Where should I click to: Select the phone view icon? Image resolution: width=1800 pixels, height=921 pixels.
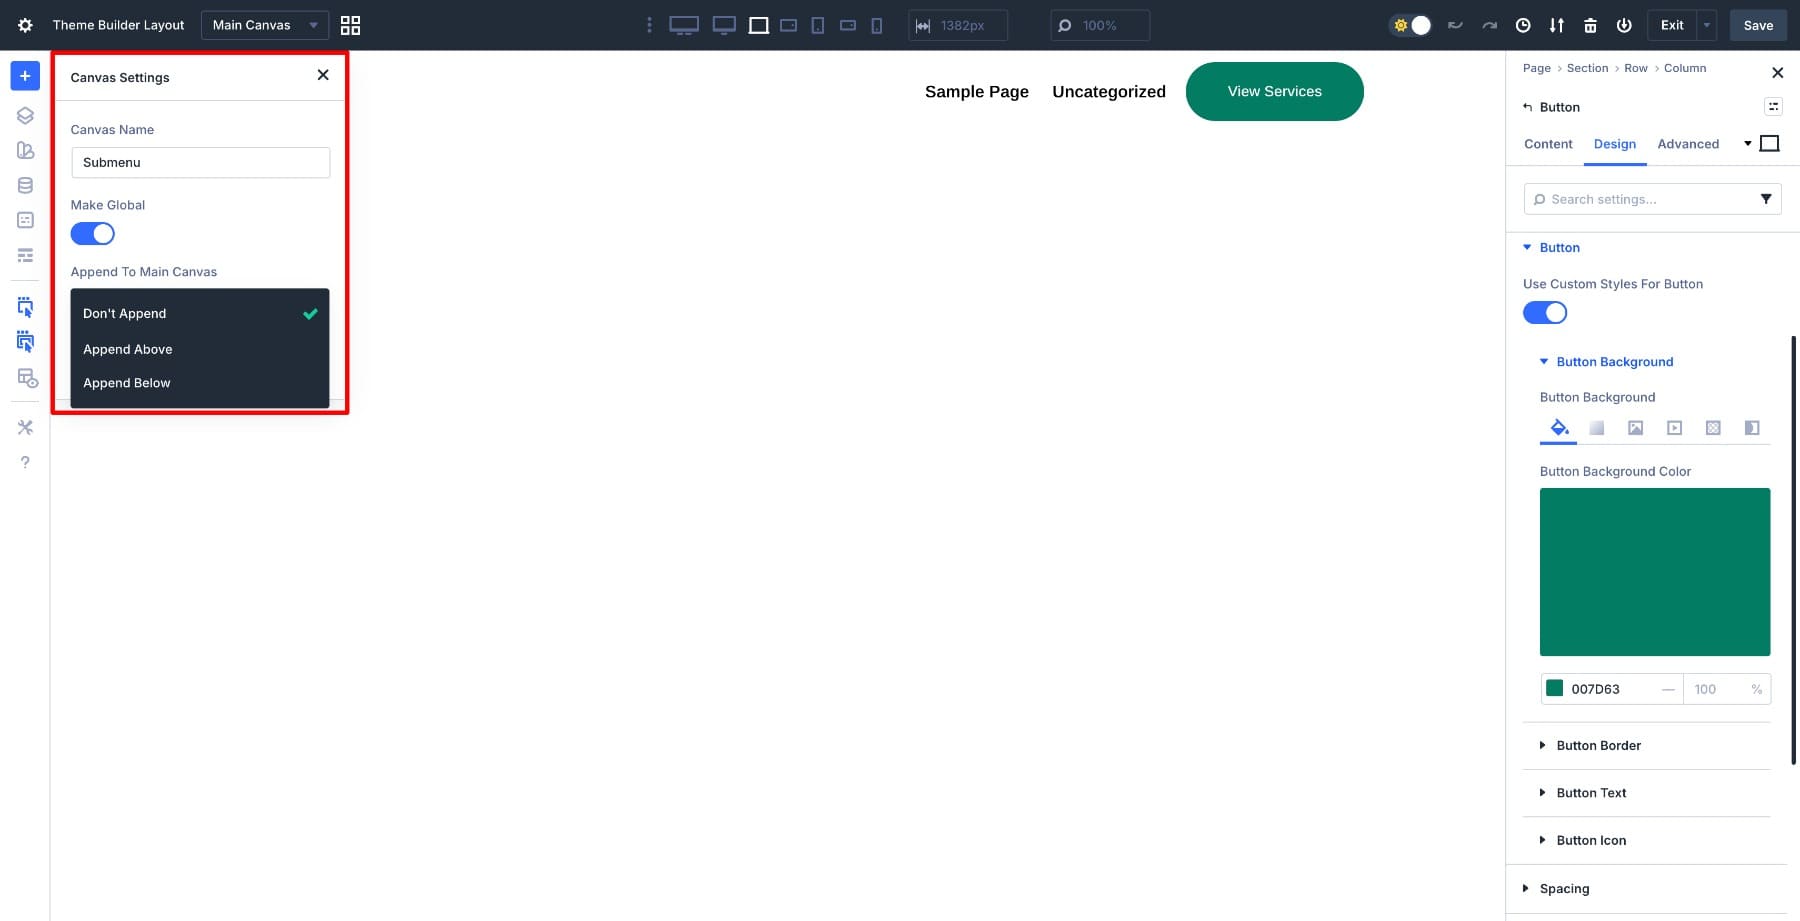(x=877, y=25)
